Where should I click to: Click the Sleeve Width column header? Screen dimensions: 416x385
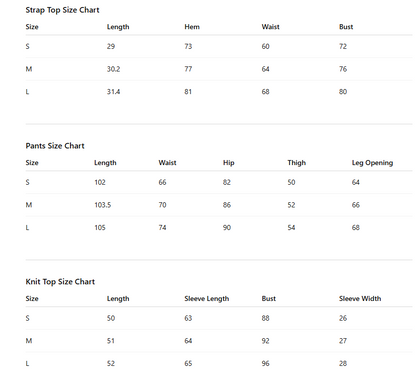click(360, 299)
